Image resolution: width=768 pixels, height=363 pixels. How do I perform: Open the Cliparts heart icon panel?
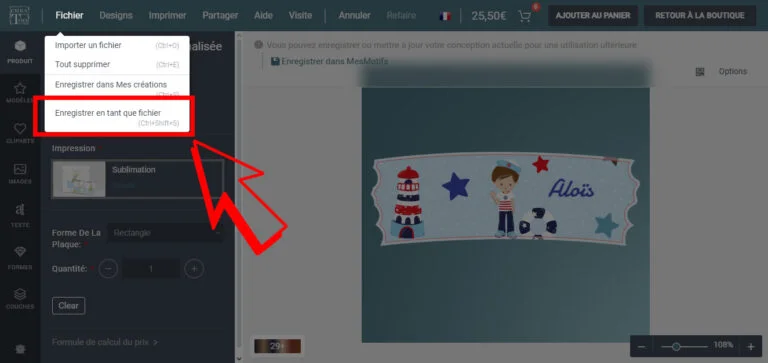20,133
